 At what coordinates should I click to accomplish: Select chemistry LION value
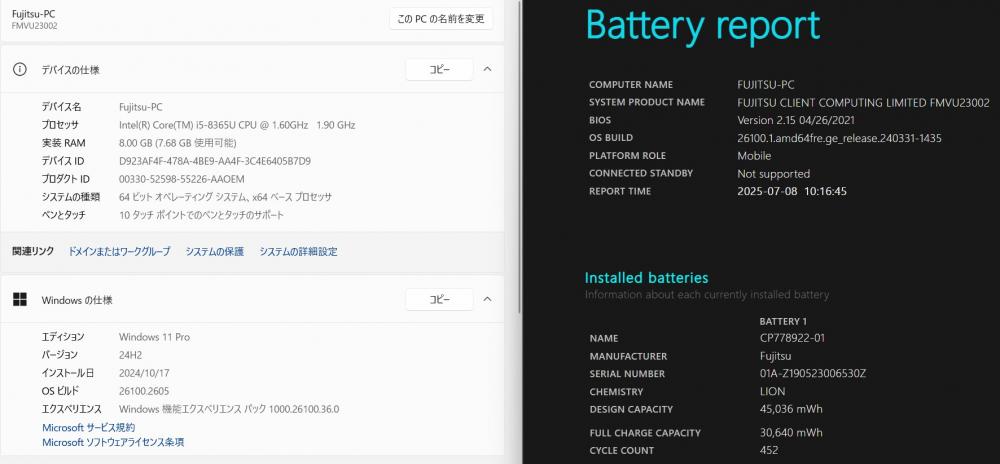[x=772, y=391]
